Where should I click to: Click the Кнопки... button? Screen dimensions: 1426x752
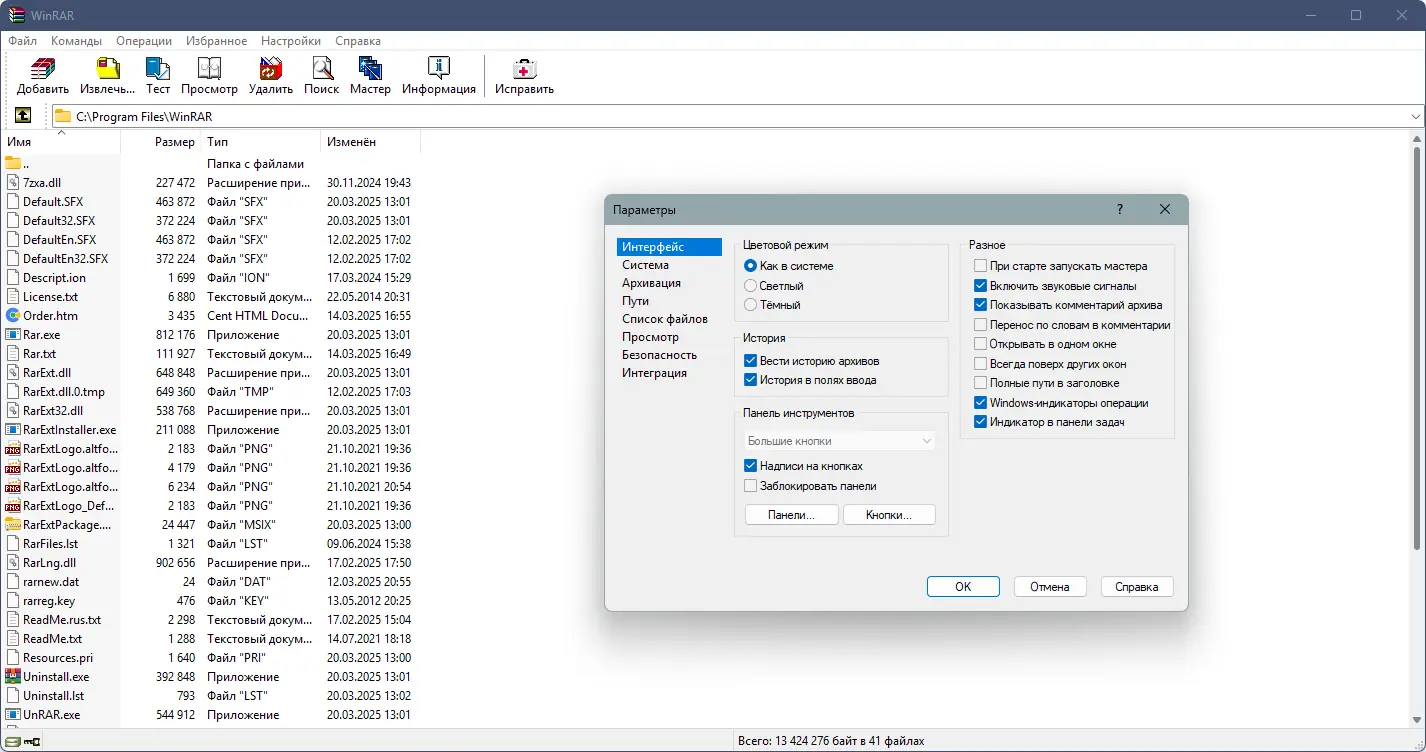(889, 515)
